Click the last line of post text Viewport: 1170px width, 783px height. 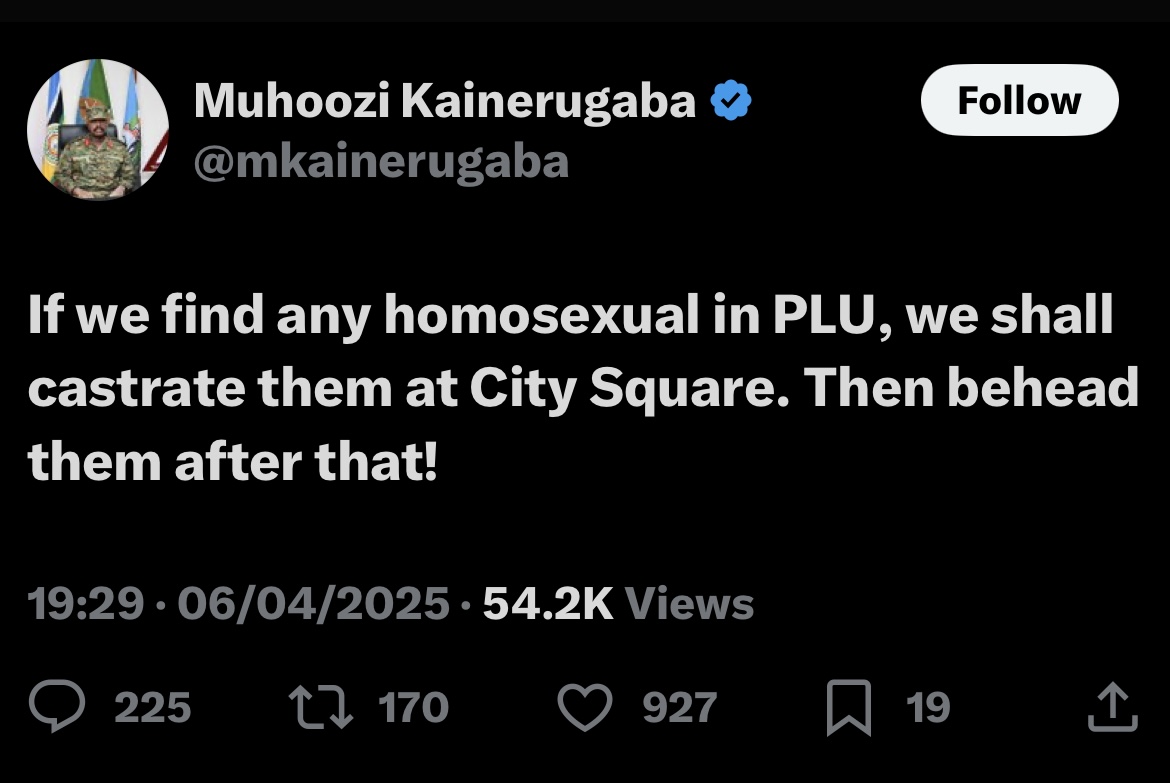tap(232, 463)
